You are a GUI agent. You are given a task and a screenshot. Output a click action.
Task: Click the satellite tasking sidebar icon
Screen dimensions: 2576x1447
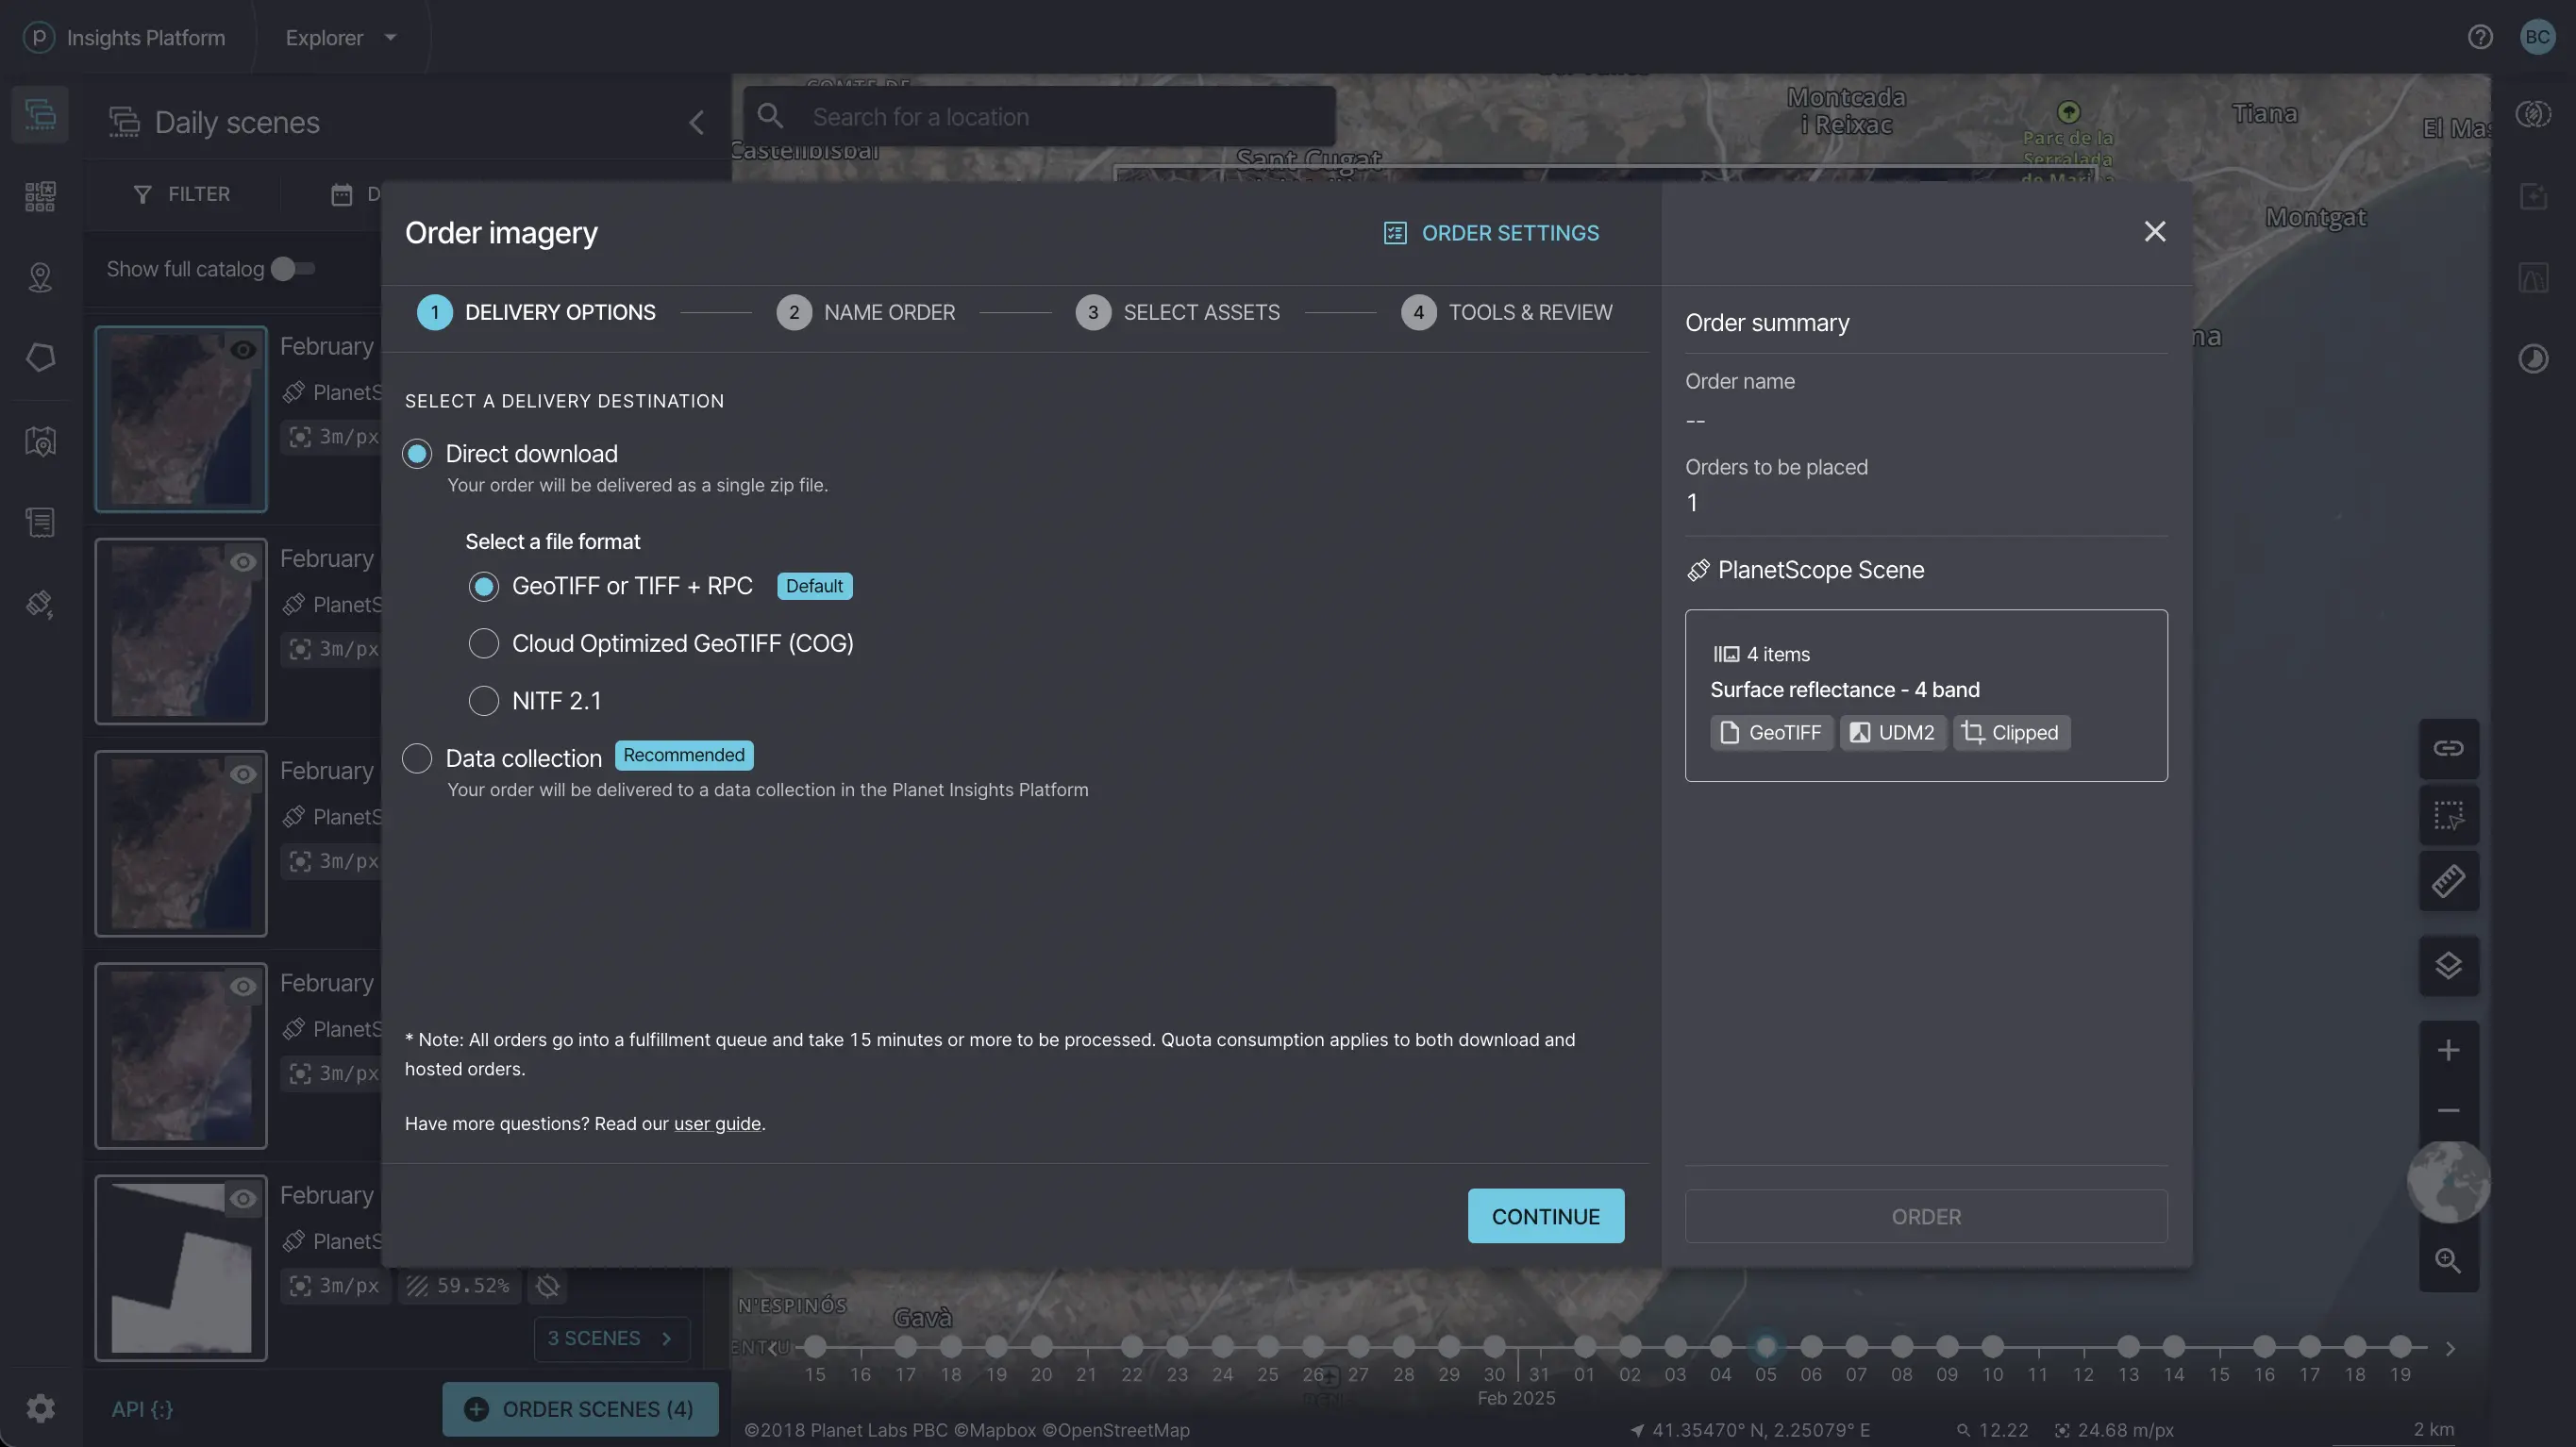[40, 604]
